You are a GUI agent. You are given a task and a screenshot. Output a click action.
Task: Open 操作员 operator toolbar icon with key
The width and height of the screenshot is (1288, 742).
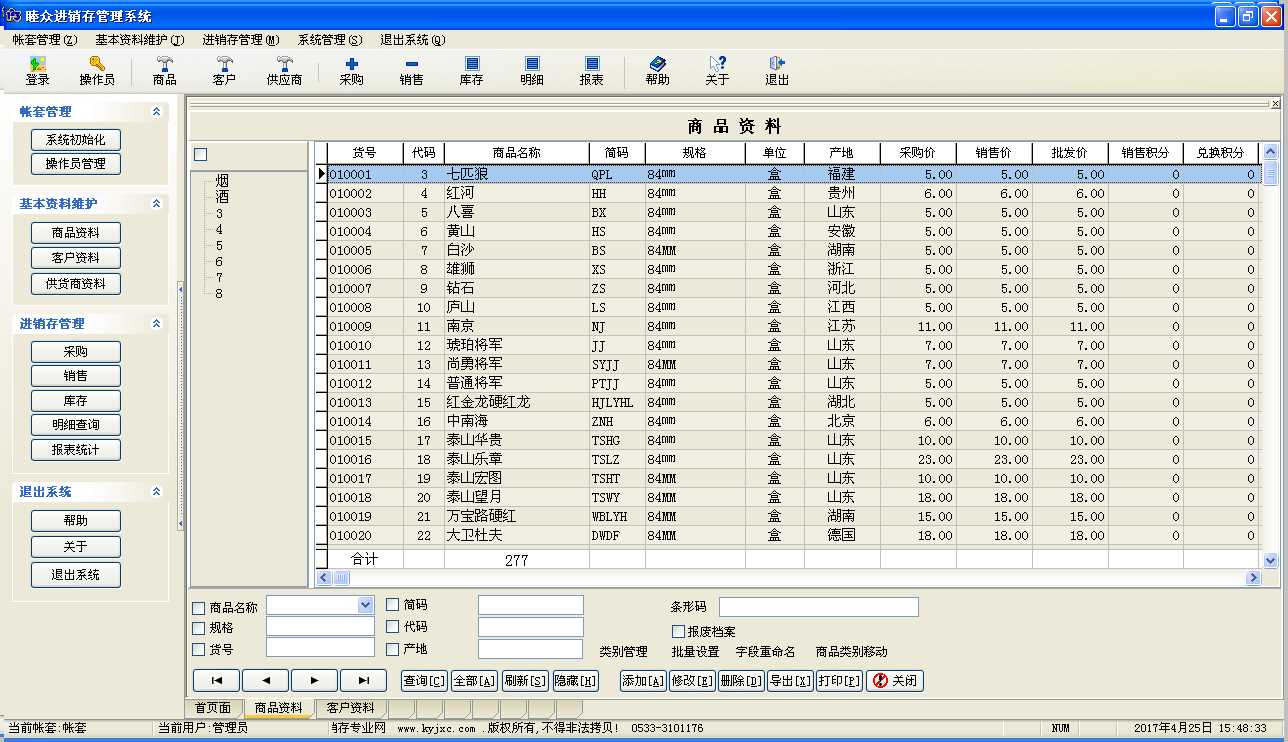coord(97,70)
